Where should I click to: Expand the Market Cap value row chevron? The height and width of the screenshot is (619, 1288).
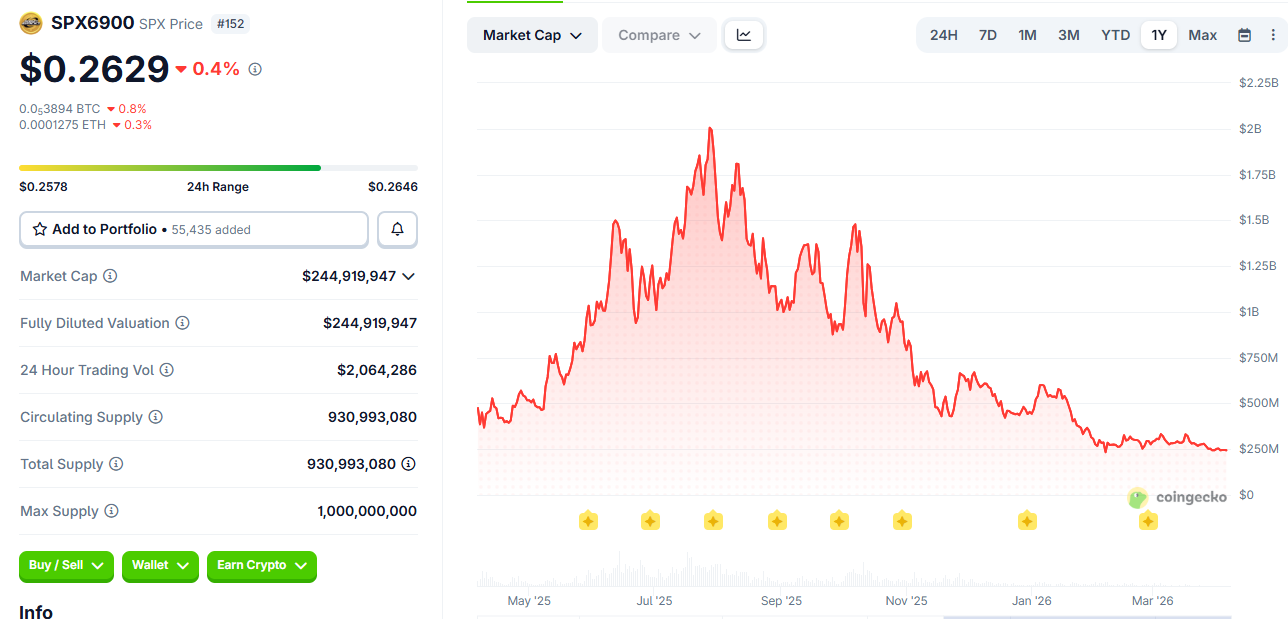click(408, 276)
